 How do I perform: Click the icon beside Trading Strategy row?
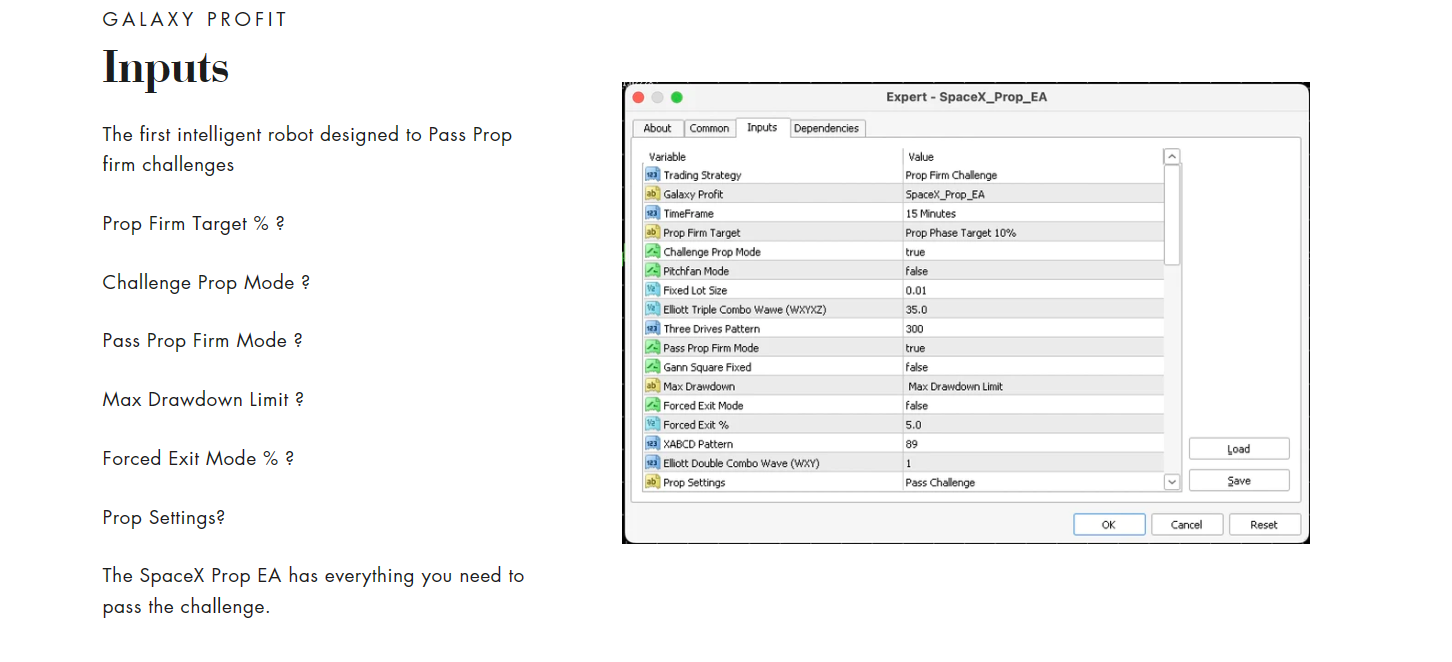[652, 175]
